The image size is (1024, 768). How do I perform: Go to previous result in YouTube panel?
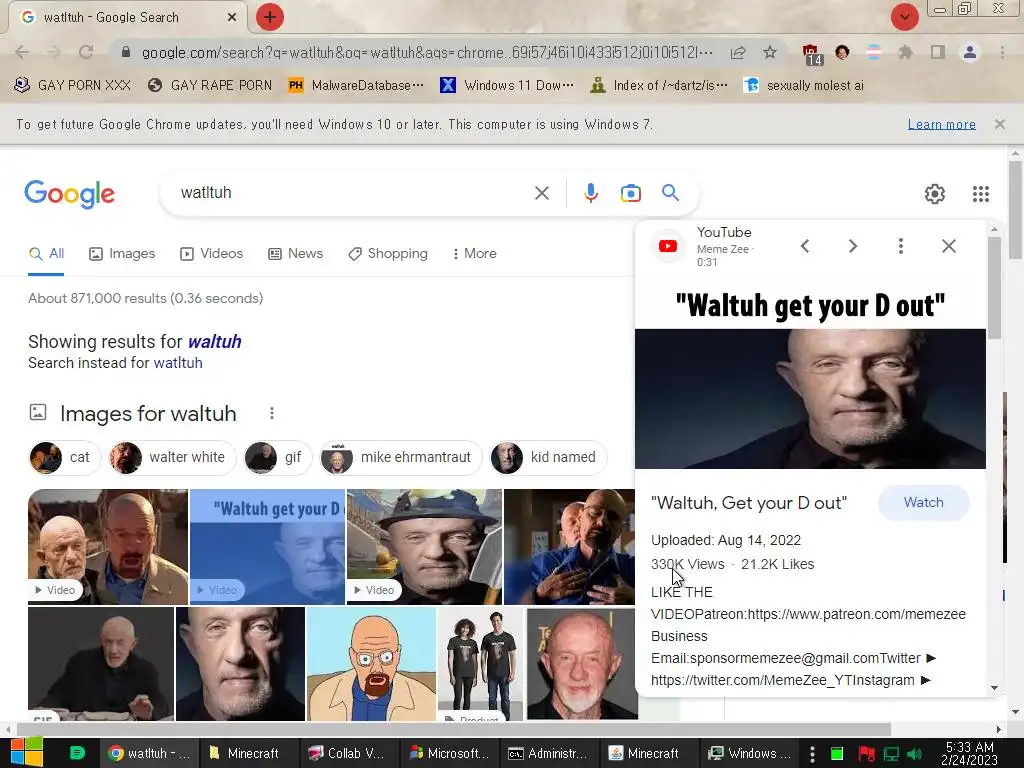pyautogui.click(x=805, y=246)
